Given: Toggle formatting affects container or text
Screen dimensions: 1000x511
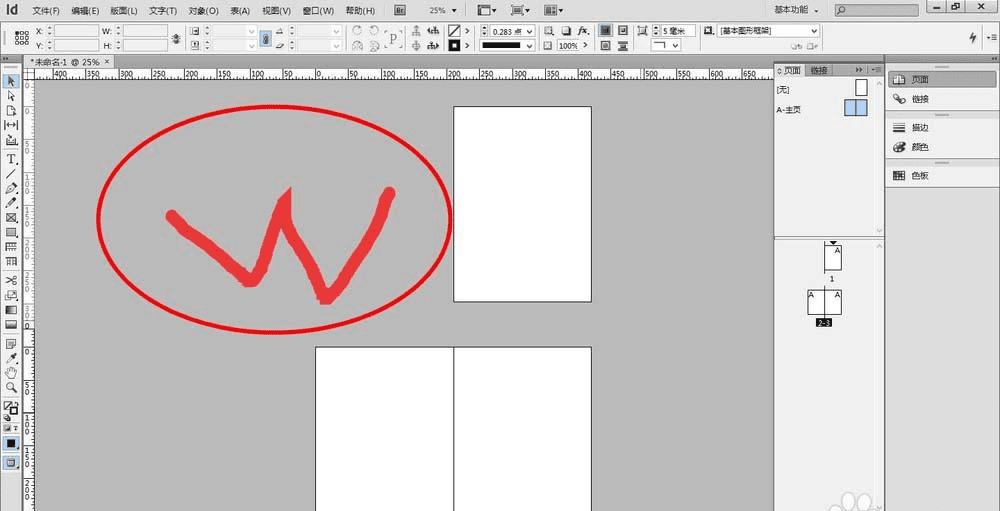Looking at the screenshot, I should 11,428.
